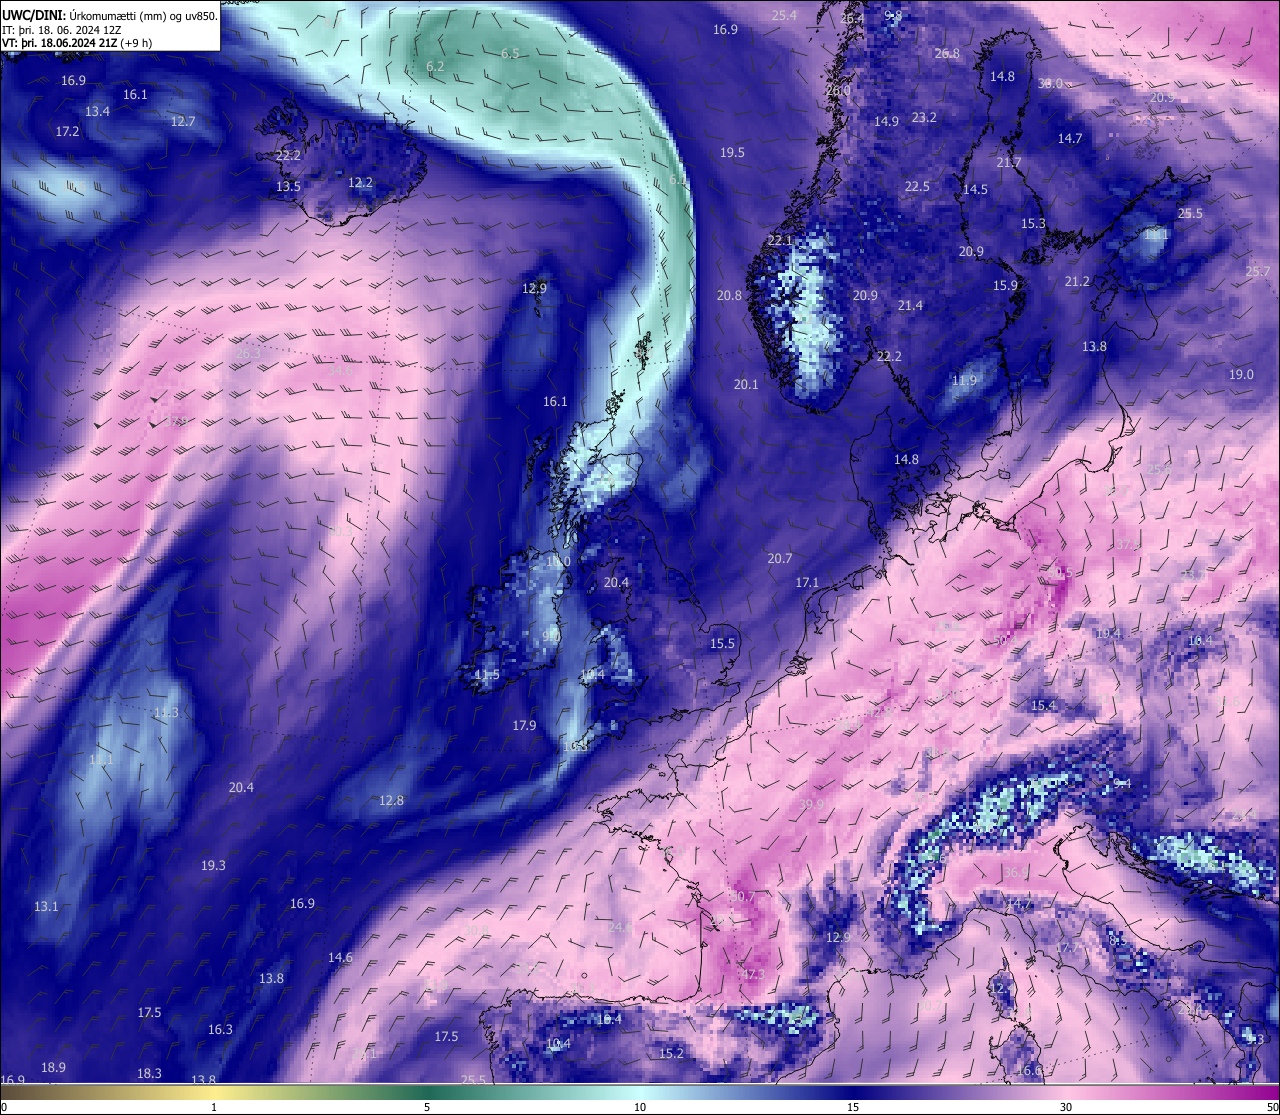Click the 23.2 value label
This screenshot has height=1115, width=1280.
click(924, 118)
